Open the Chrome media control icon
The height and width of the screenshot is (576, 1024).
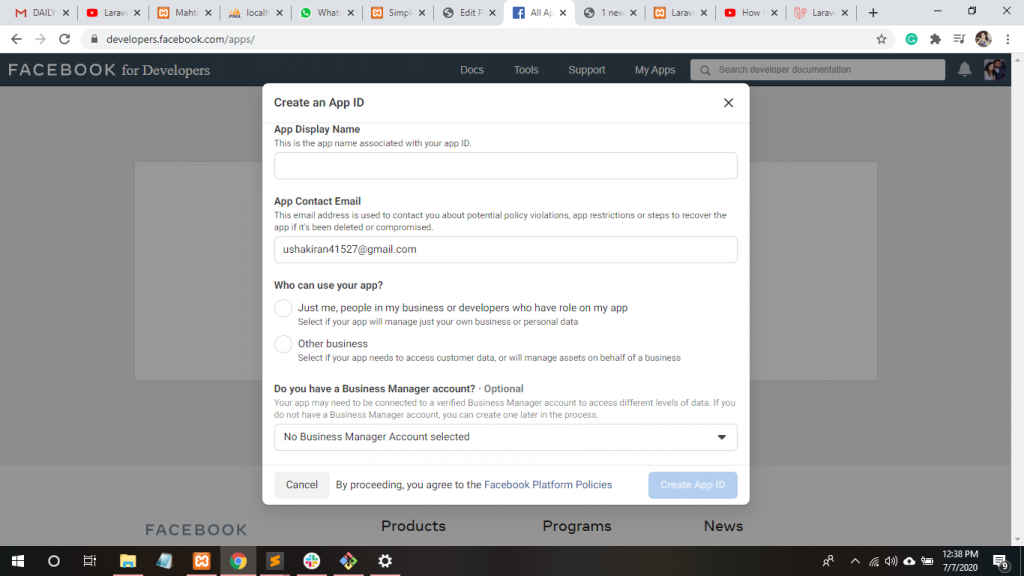point(959,39)
